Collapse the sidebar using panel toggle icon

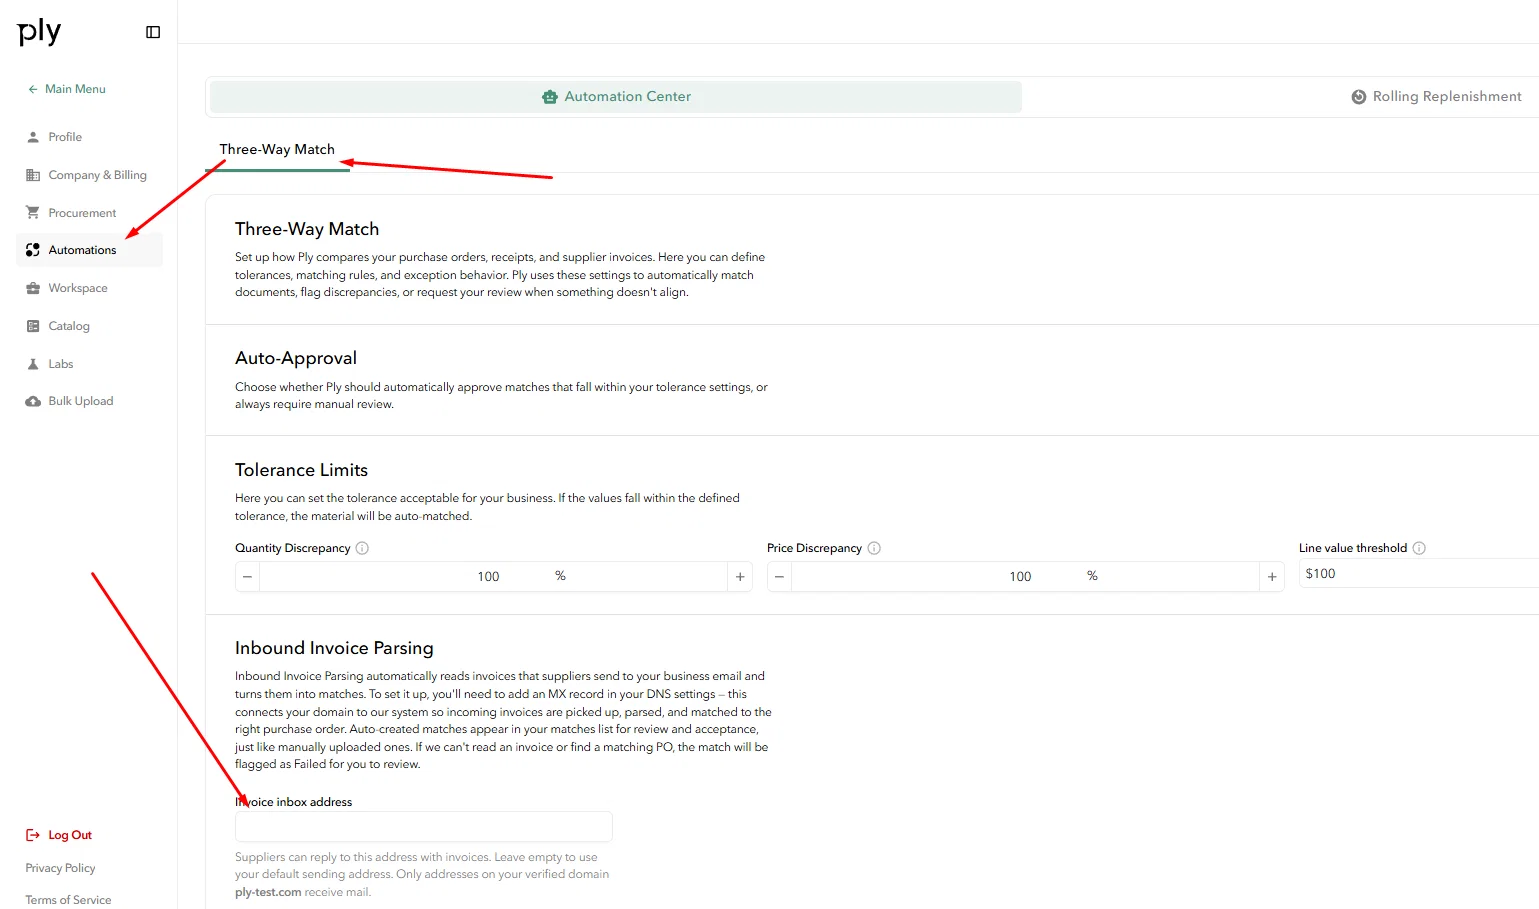153,32
